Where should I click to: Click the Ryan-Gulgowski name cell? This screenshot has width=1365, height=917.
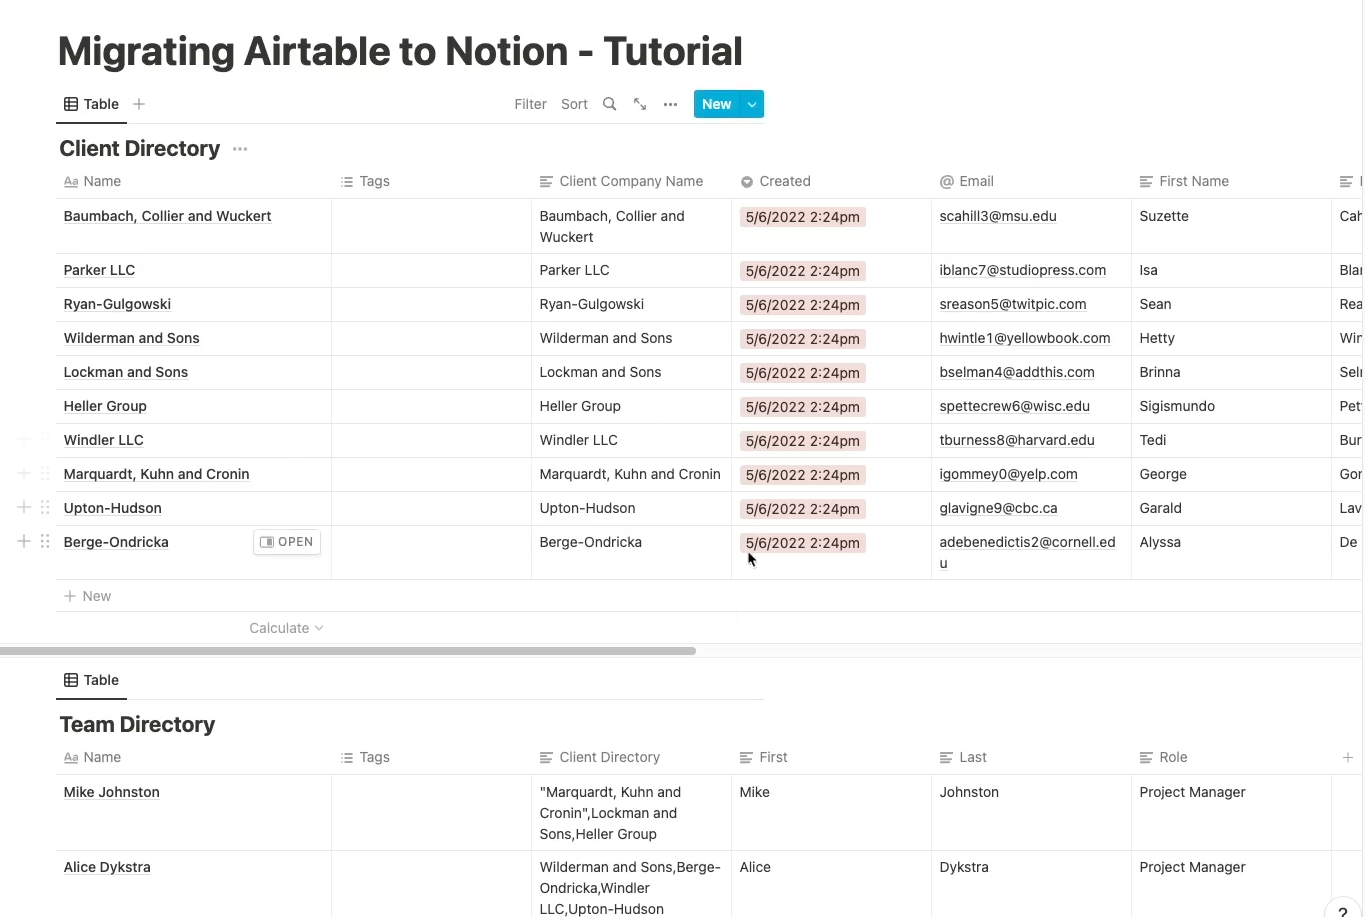194,304
